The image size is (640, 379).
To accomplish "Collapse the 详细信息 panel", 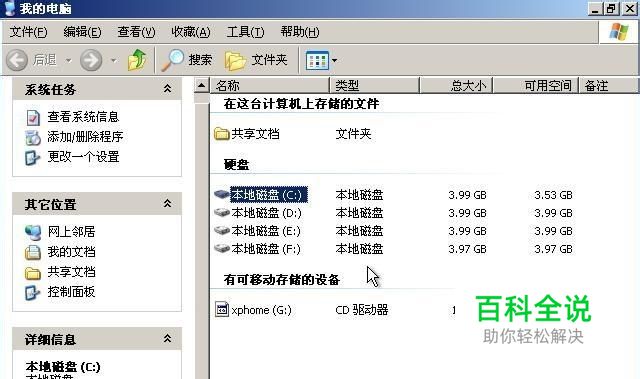I will (x=167, y=338).
